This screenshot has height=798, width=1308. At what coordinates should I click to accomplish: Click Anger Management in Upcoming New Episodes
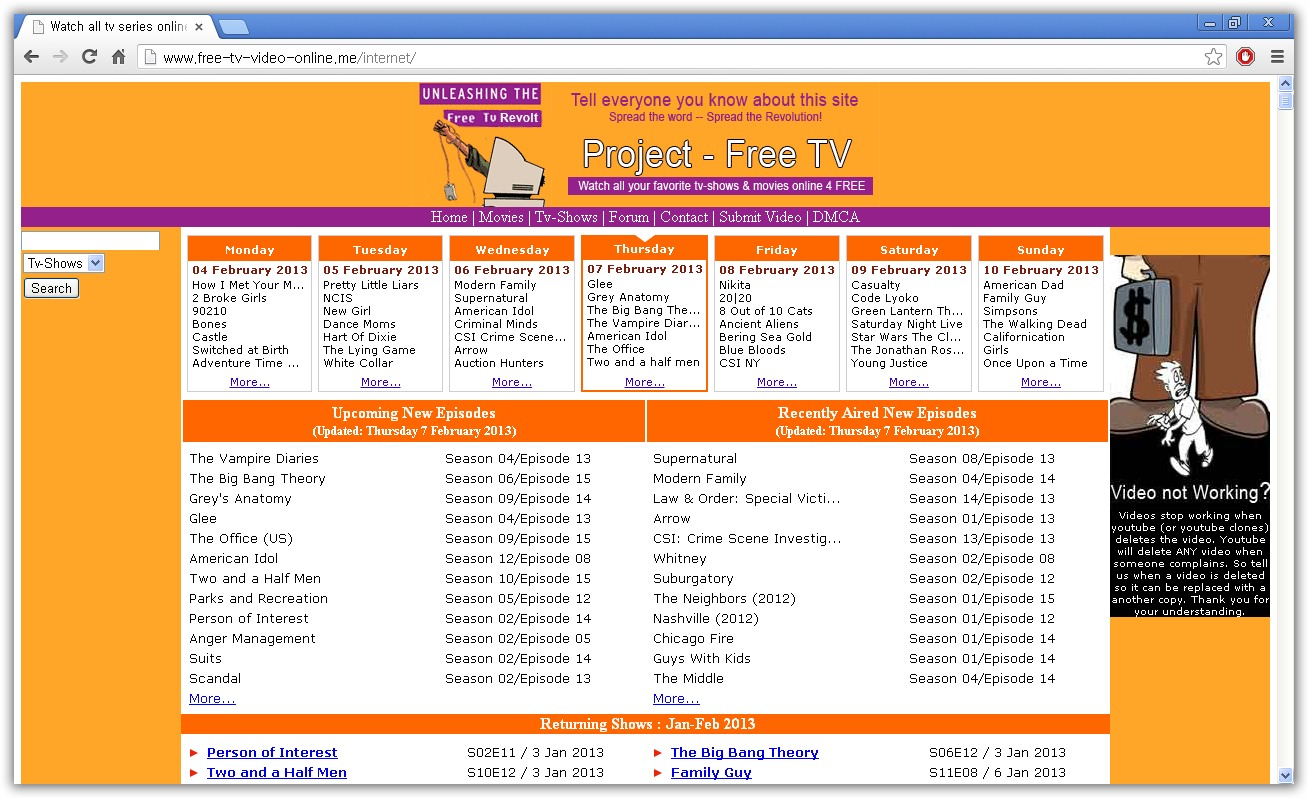252,639
